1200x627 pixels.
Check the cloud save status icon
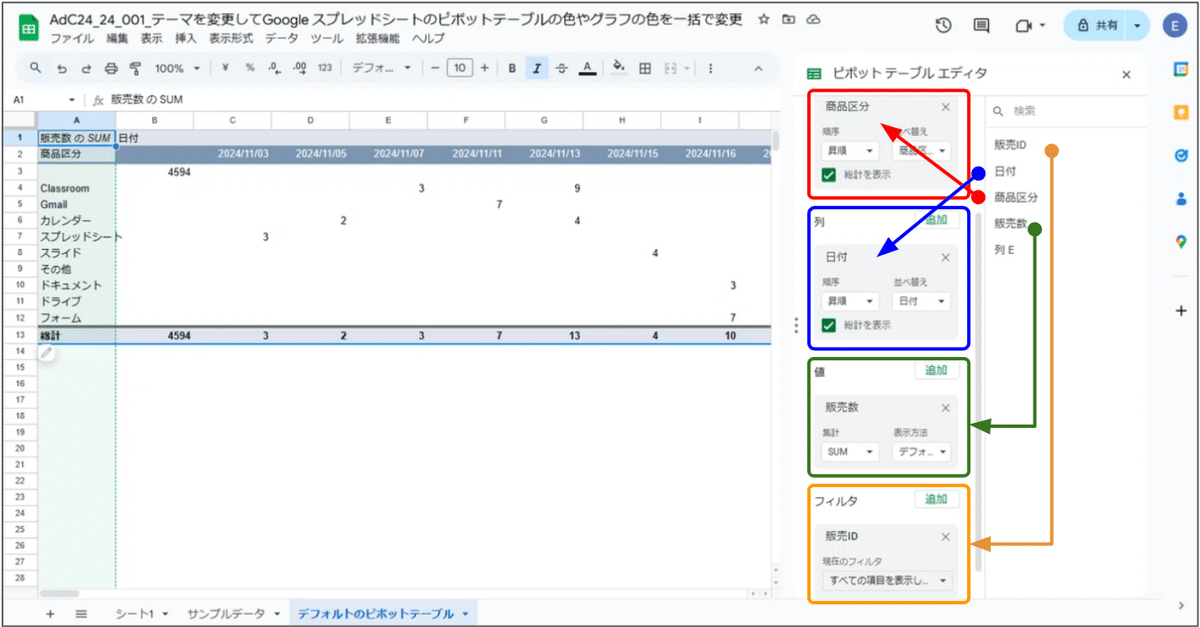(814, 19)
